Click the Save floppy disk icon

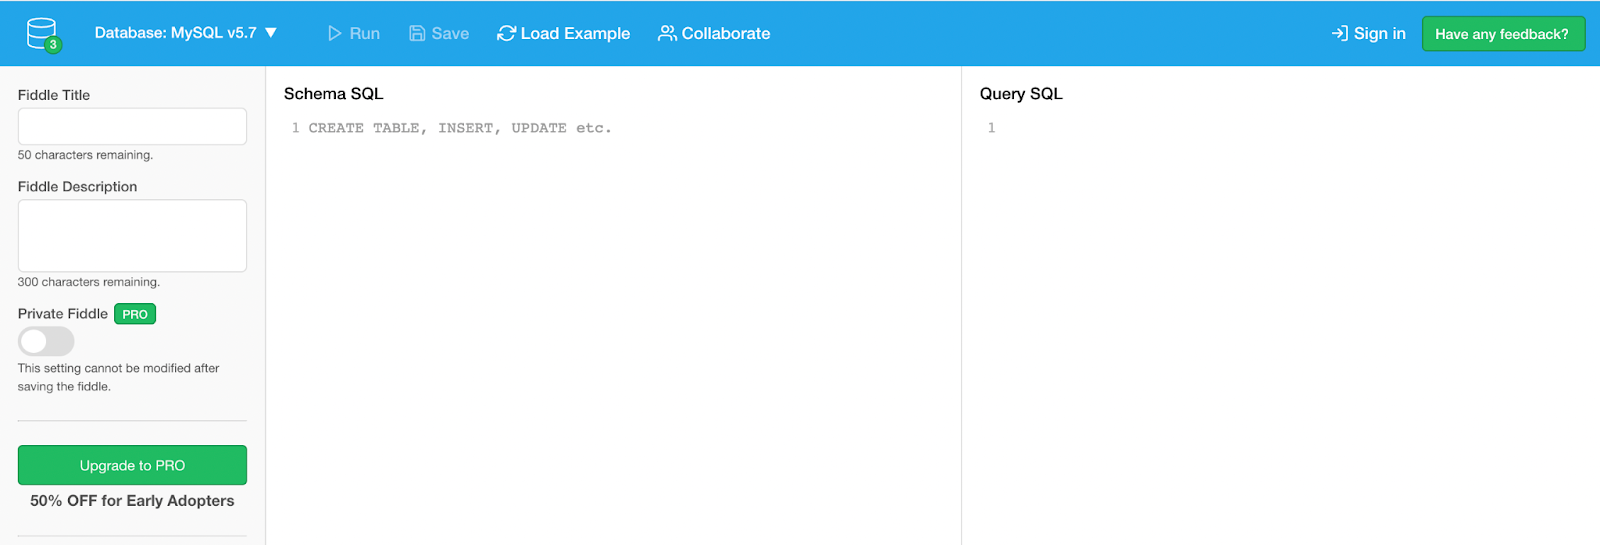point(417,34)
